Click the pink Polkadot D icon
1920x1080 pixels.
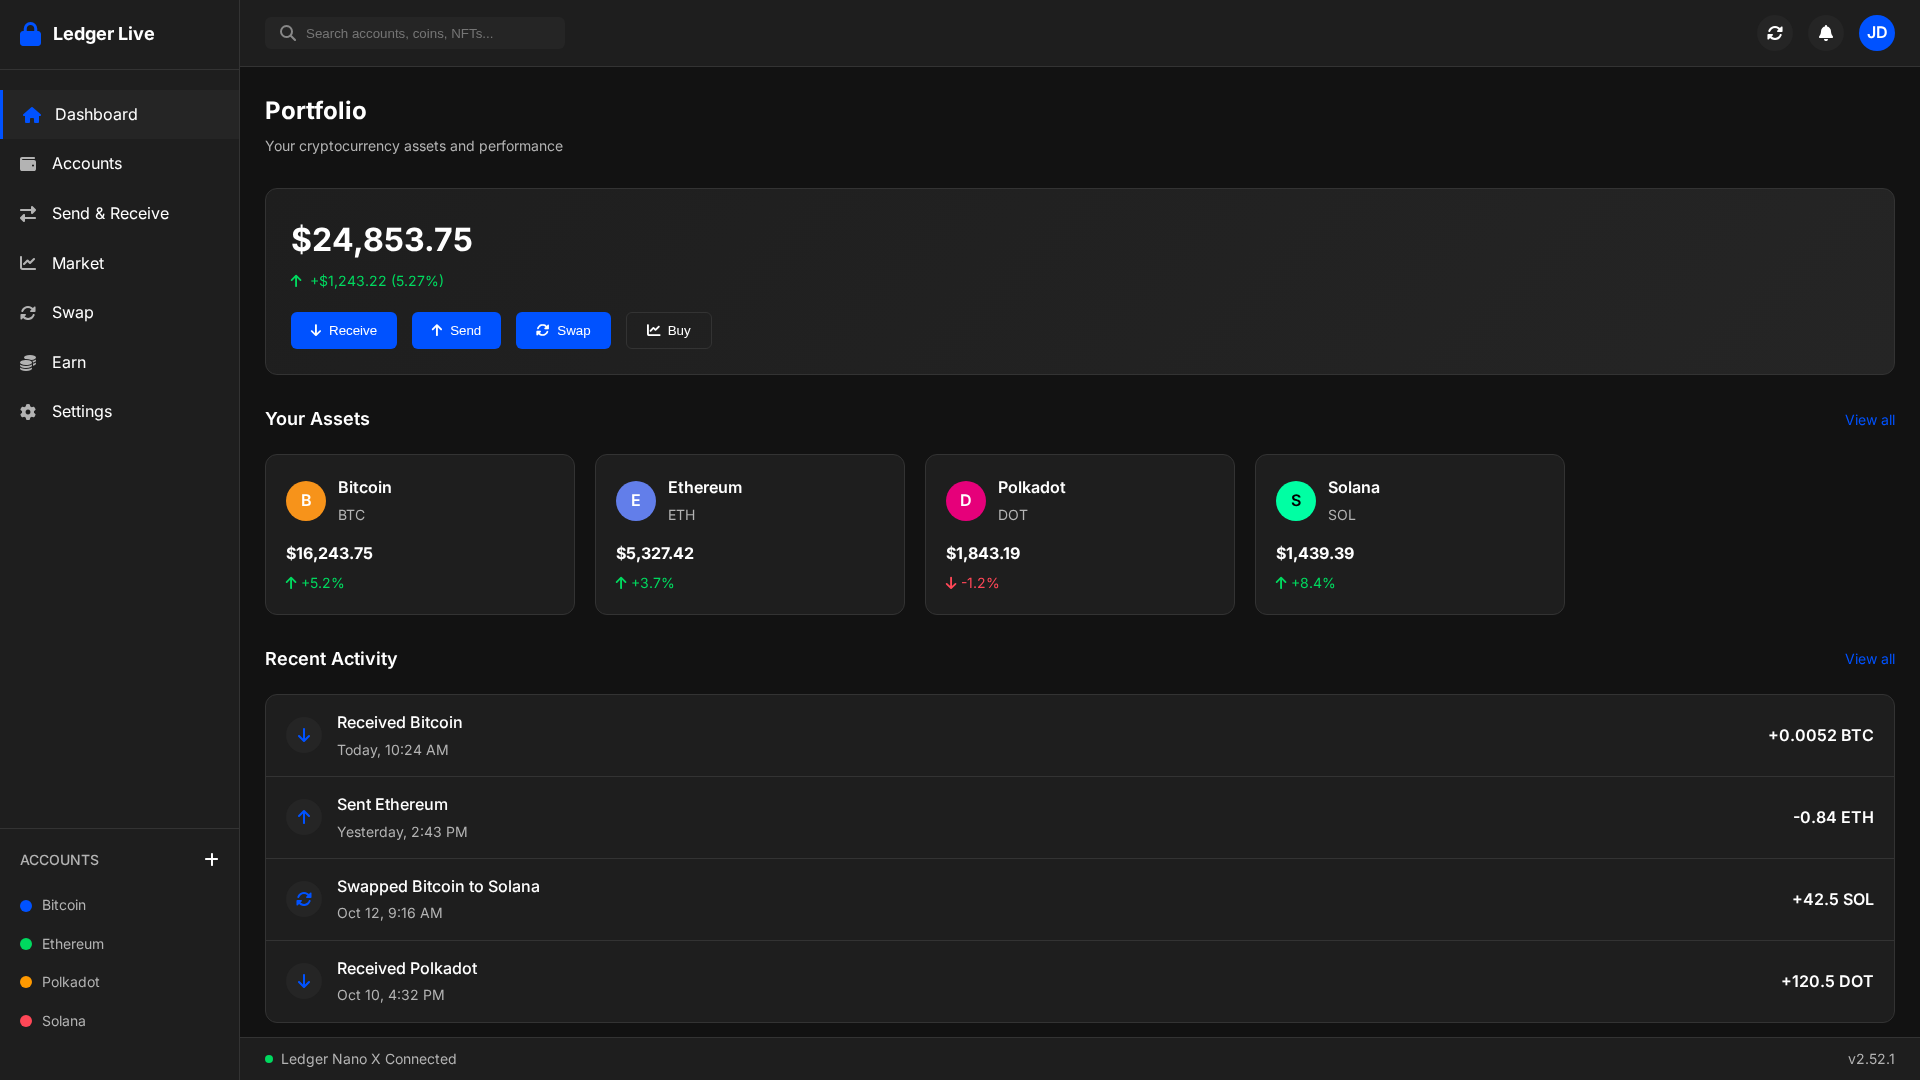(x=966, y=501)
